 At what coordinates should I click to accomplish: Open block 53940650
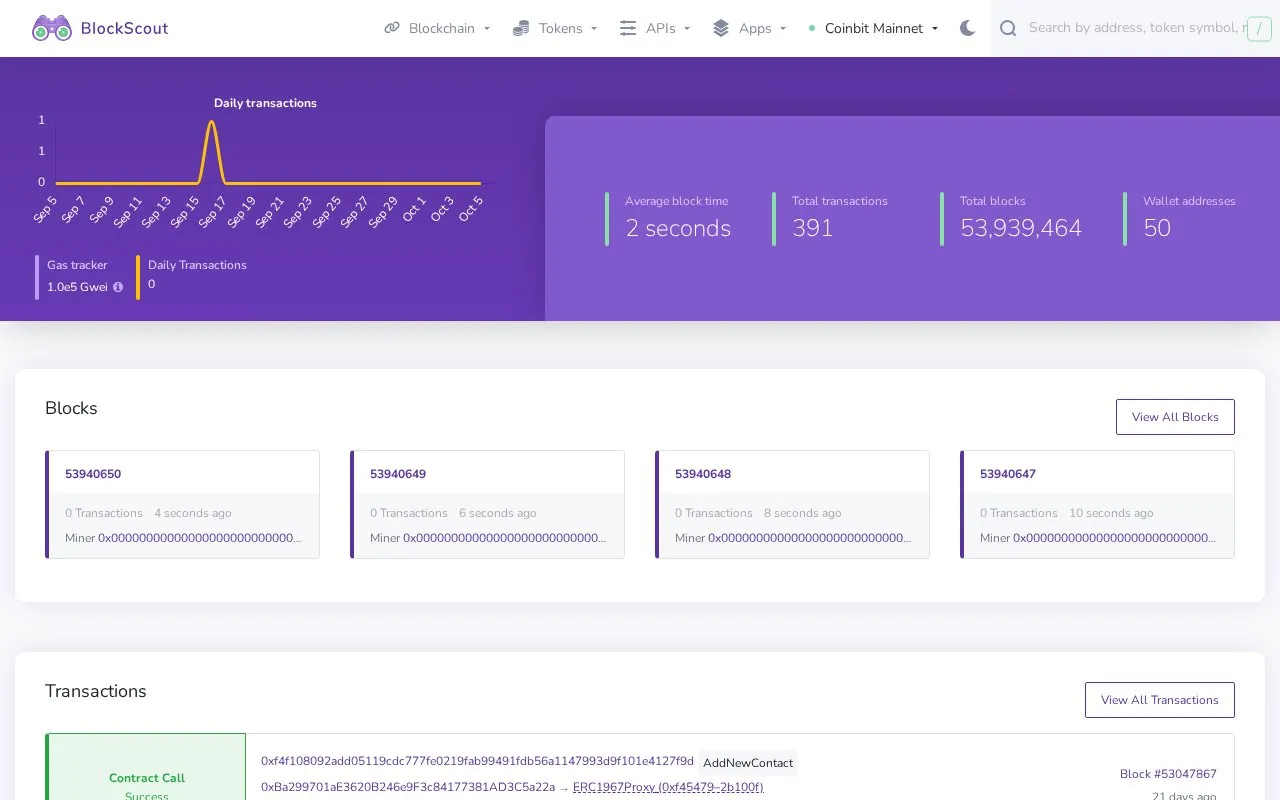pyautogui.click(x=93, y=474)
